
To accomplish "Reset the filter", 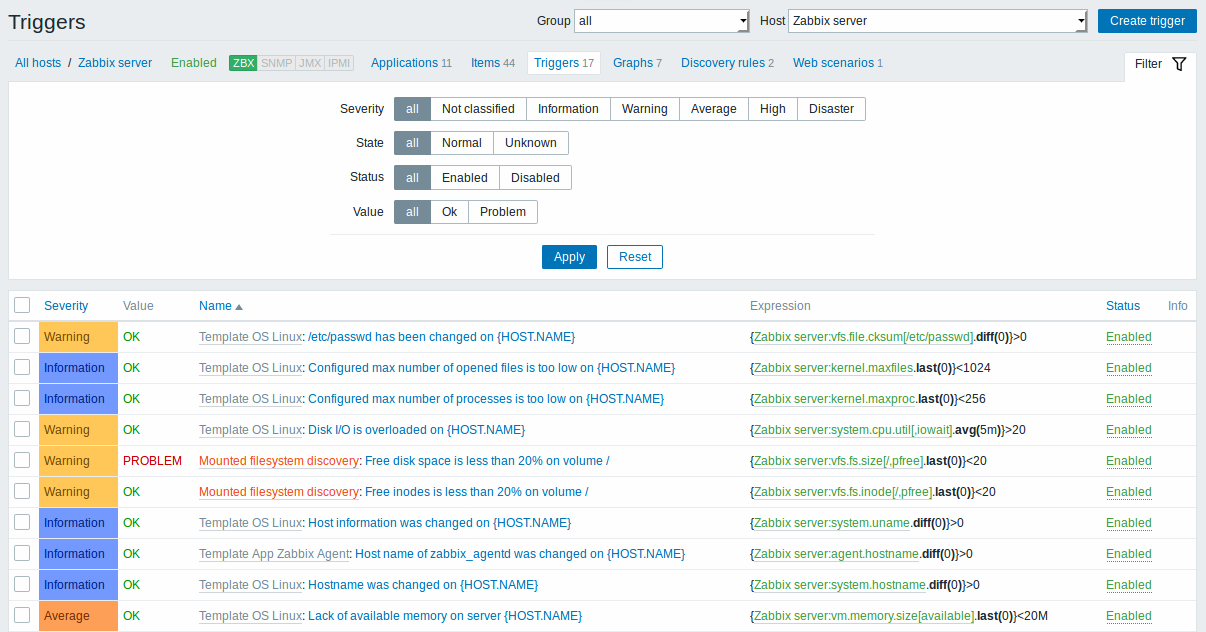I will 635,257.
